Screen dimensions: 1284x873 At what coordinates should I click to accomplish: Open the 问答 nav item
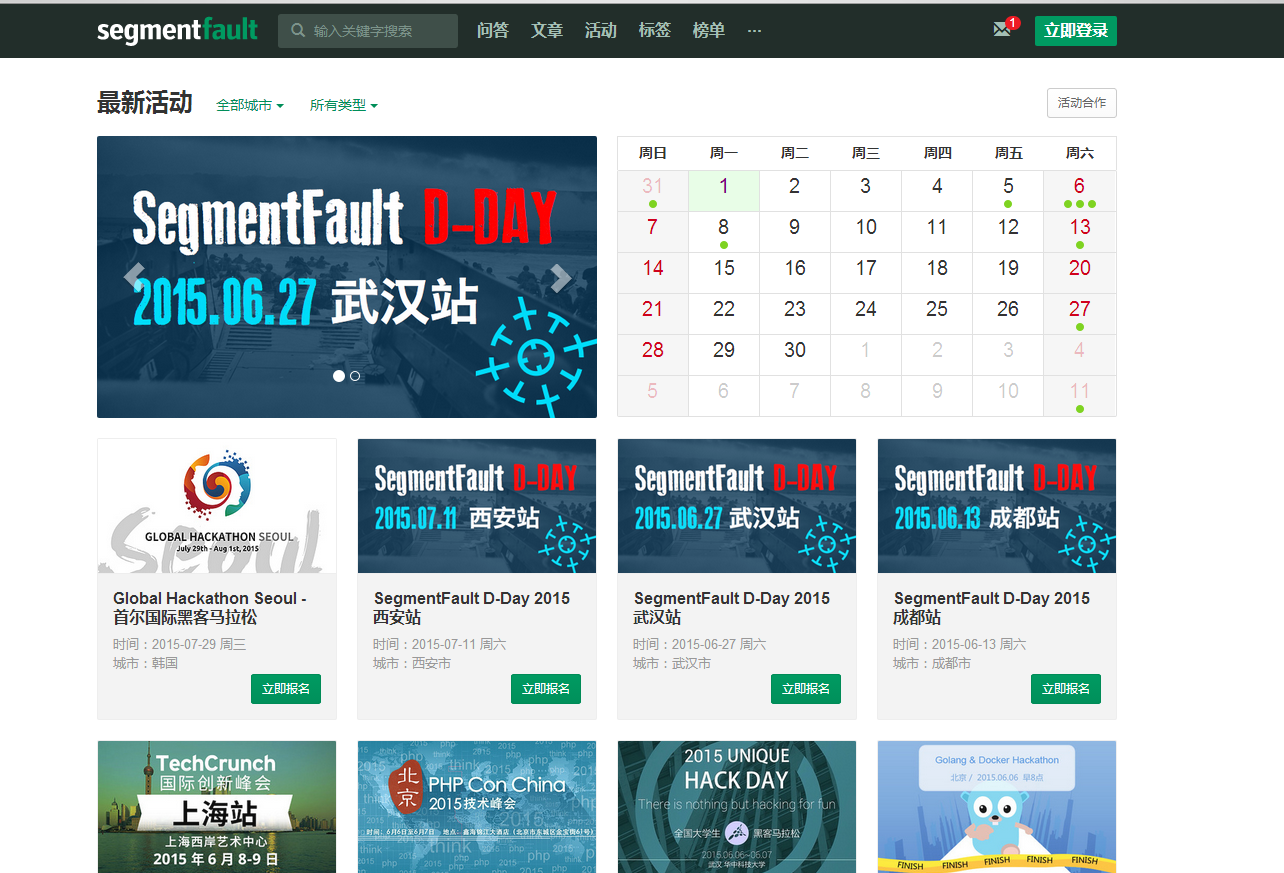493,31
